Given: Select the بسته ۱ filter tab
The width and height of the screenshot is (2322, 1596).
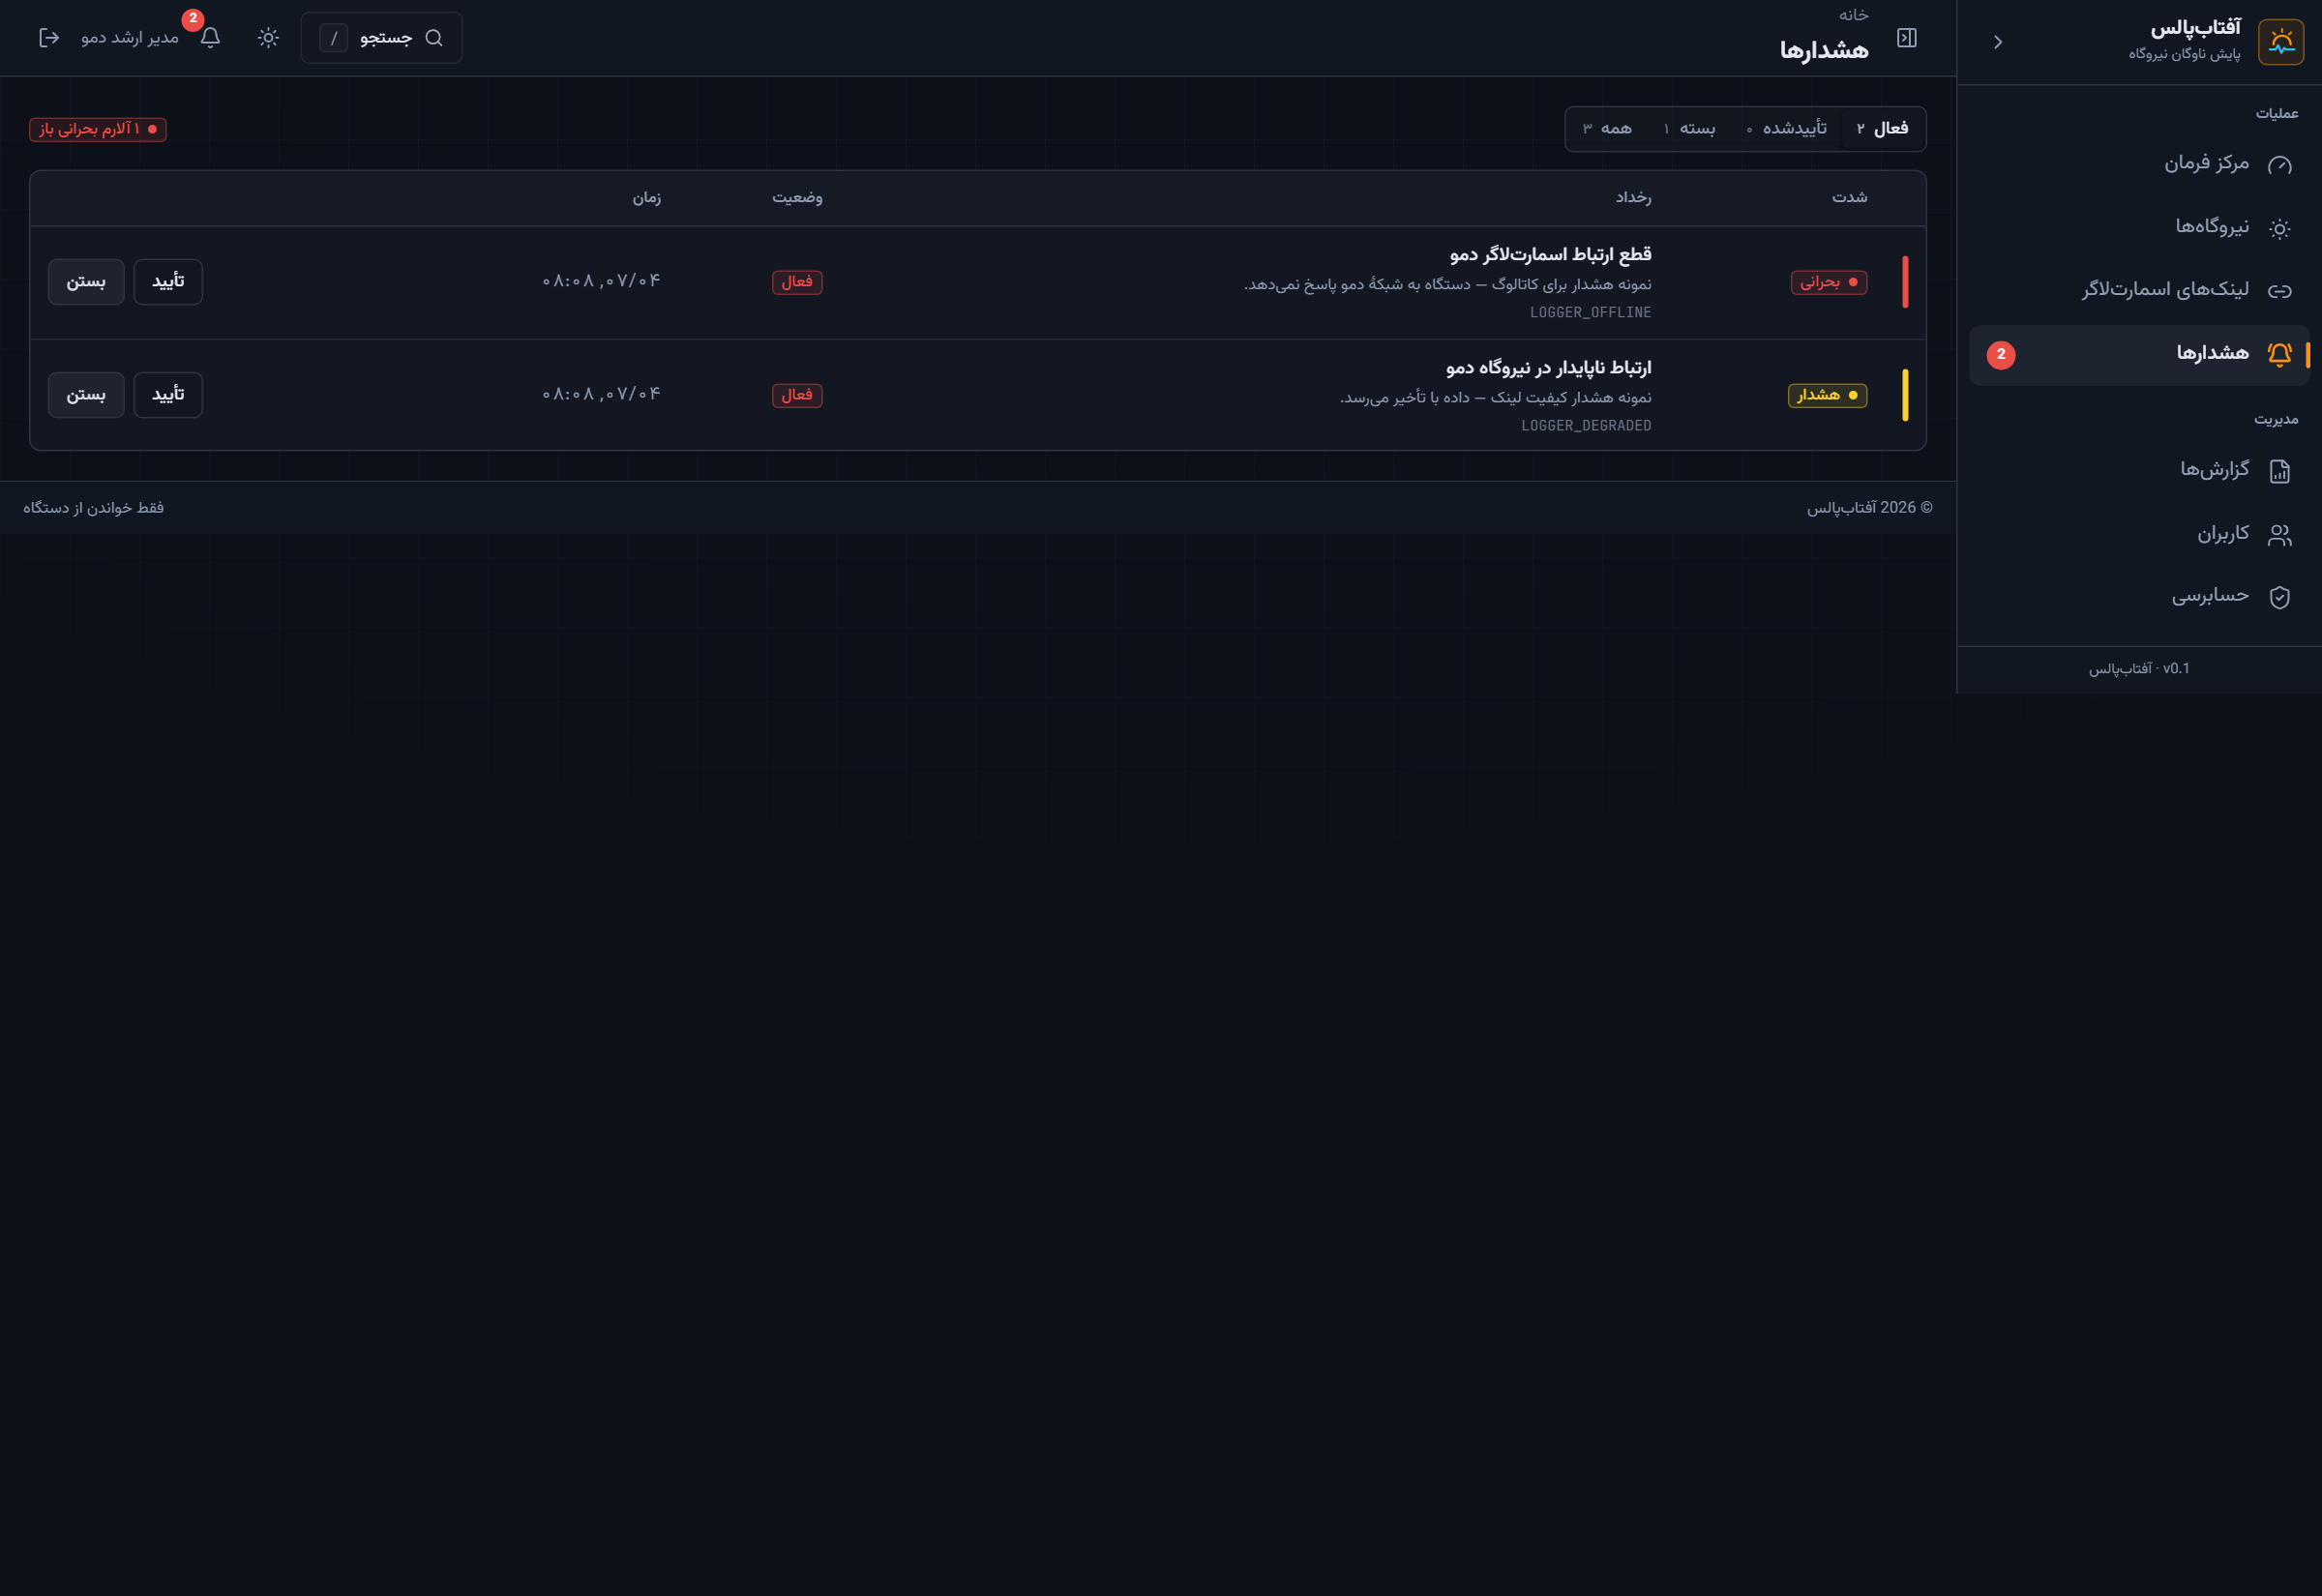Looking at the screenshot, I should click(x=1689, y=129).
